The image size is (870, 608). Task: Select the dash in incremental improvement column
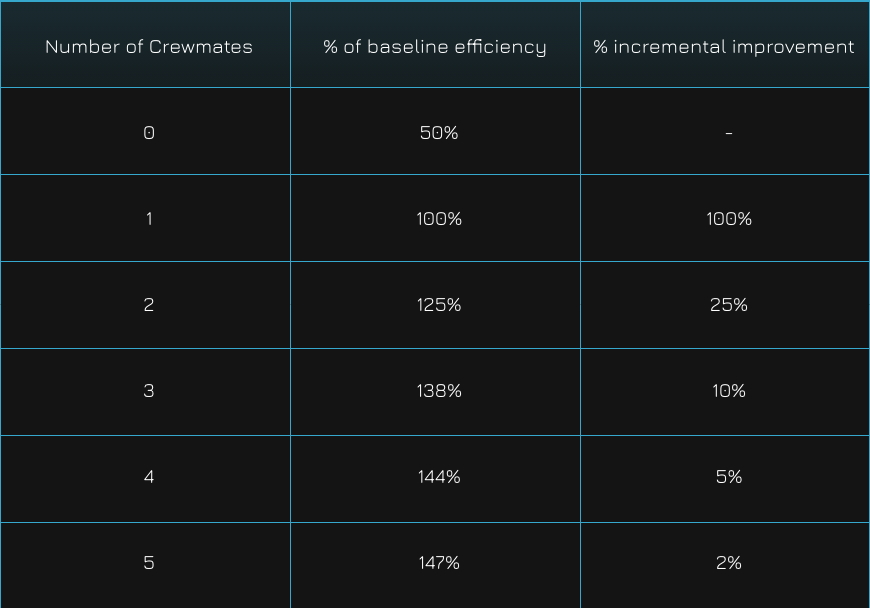pyautogui.click(x=729, y=132)
